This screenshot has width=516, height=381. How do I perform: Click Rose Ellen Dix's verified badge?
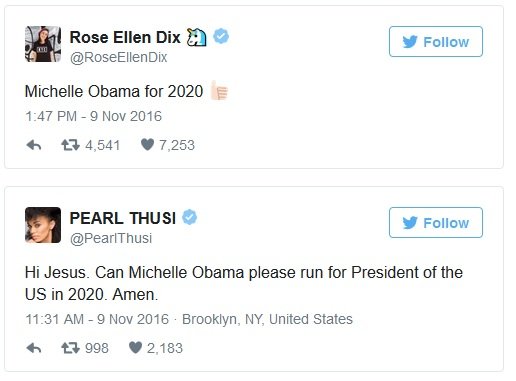click(221, 36)
